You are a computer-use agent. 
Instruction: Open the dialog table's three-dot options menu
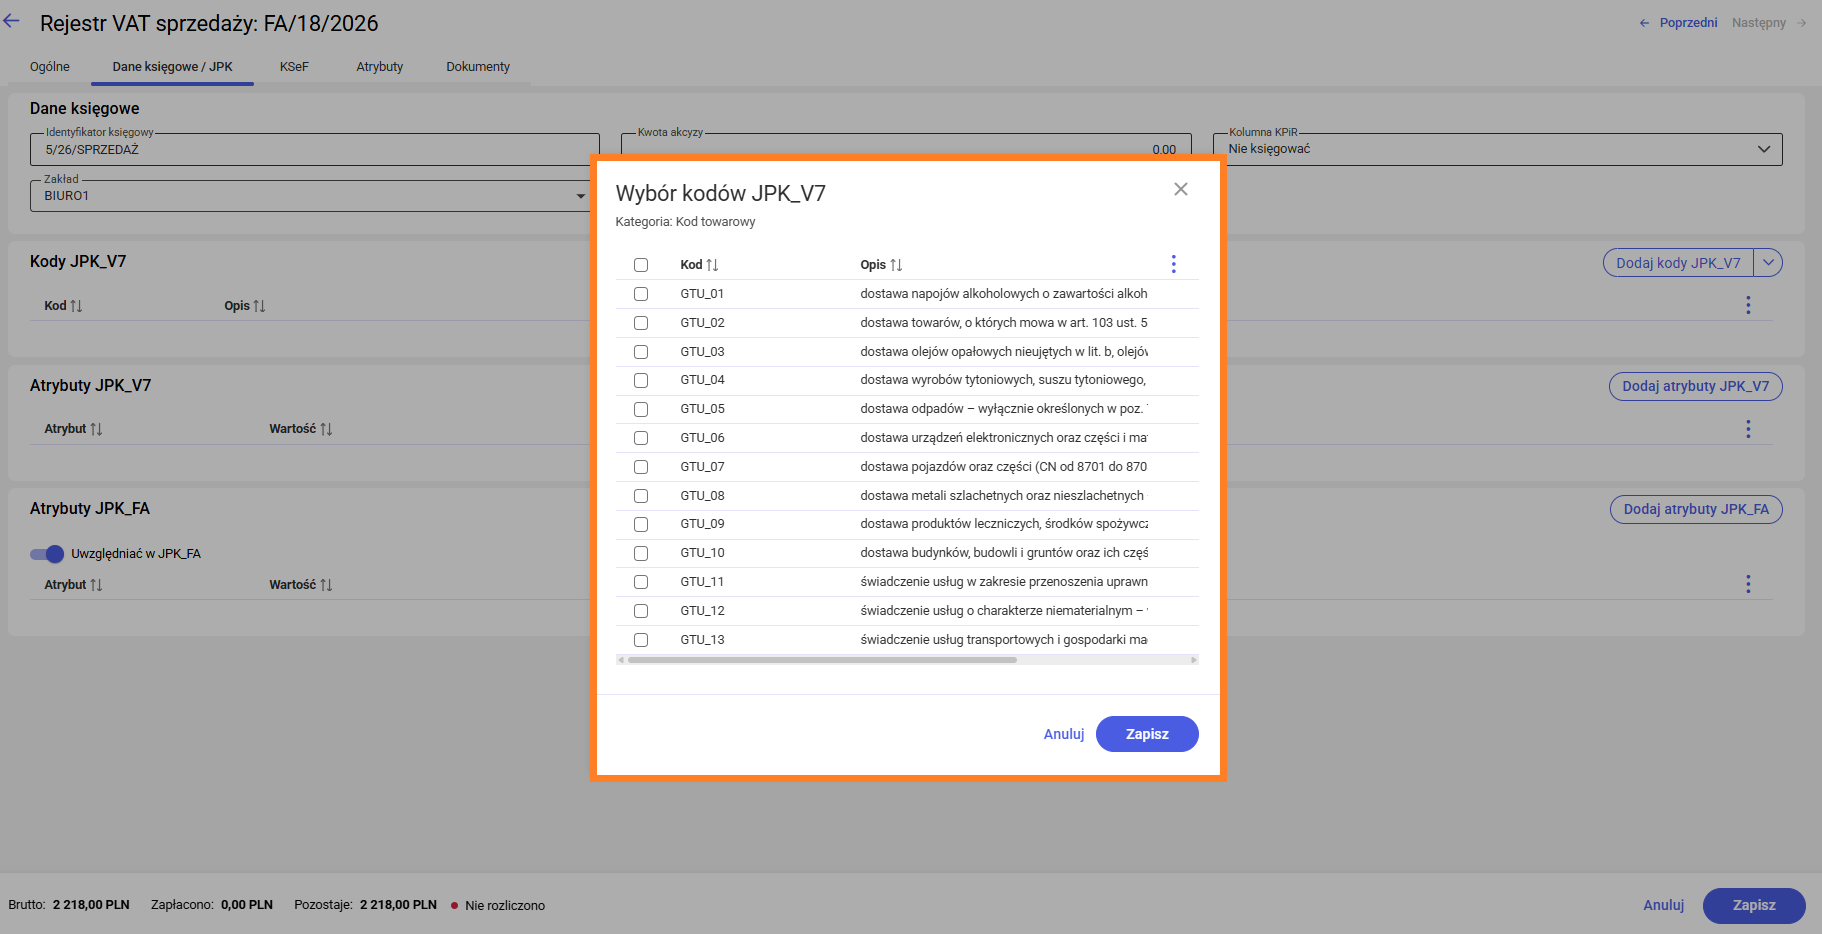tap(1173, 264)
